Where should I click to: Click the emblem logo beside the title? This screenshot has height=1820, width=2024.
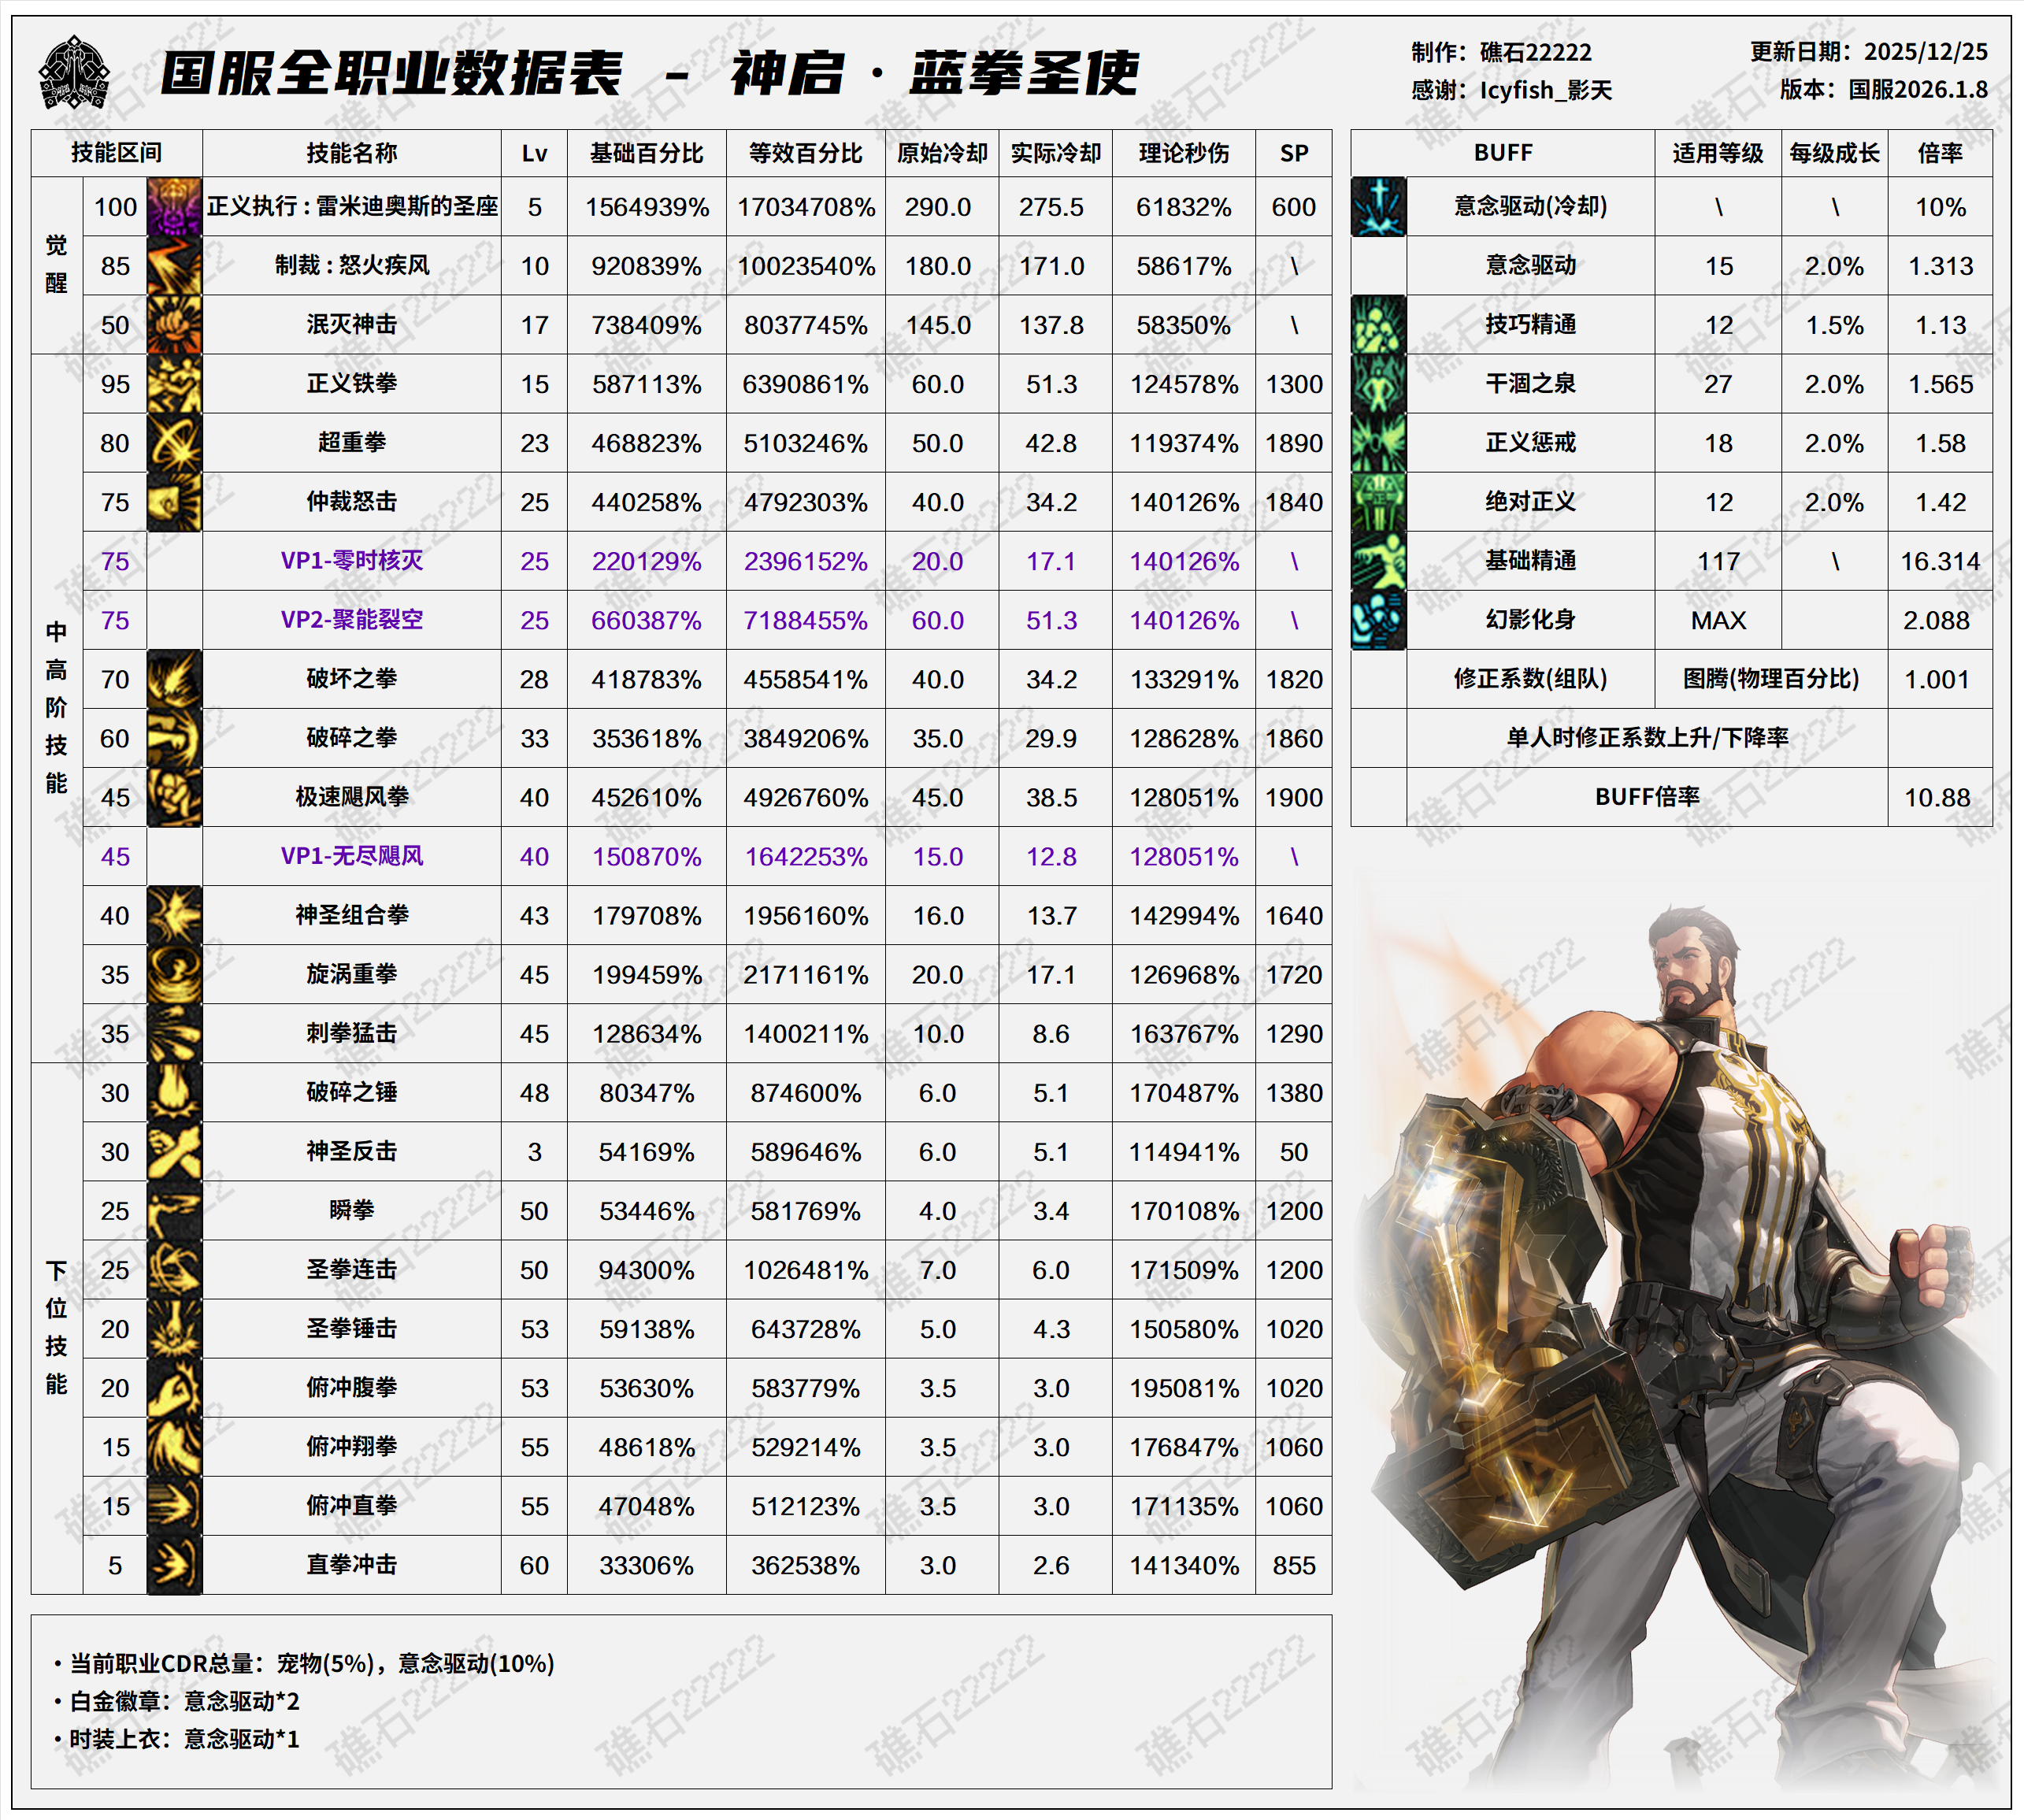coord(74,73)
